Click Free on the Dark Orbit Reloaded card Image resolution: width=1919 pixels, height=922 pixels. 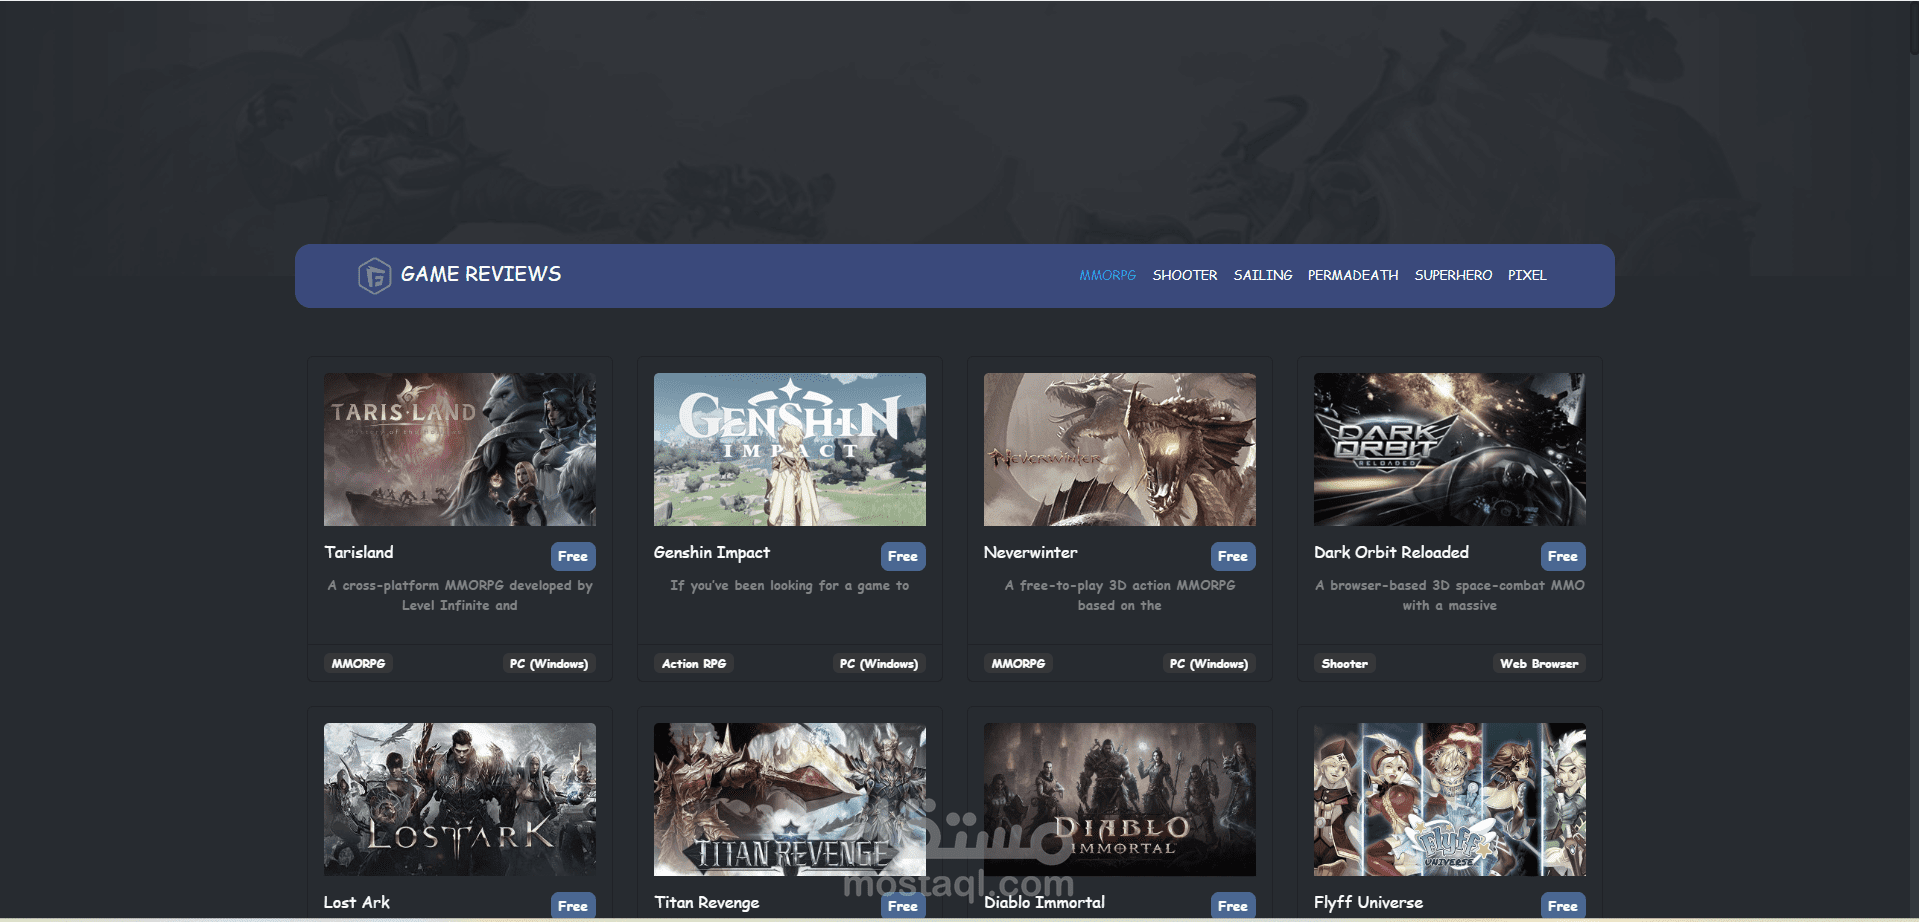[x=1562, y=556]
